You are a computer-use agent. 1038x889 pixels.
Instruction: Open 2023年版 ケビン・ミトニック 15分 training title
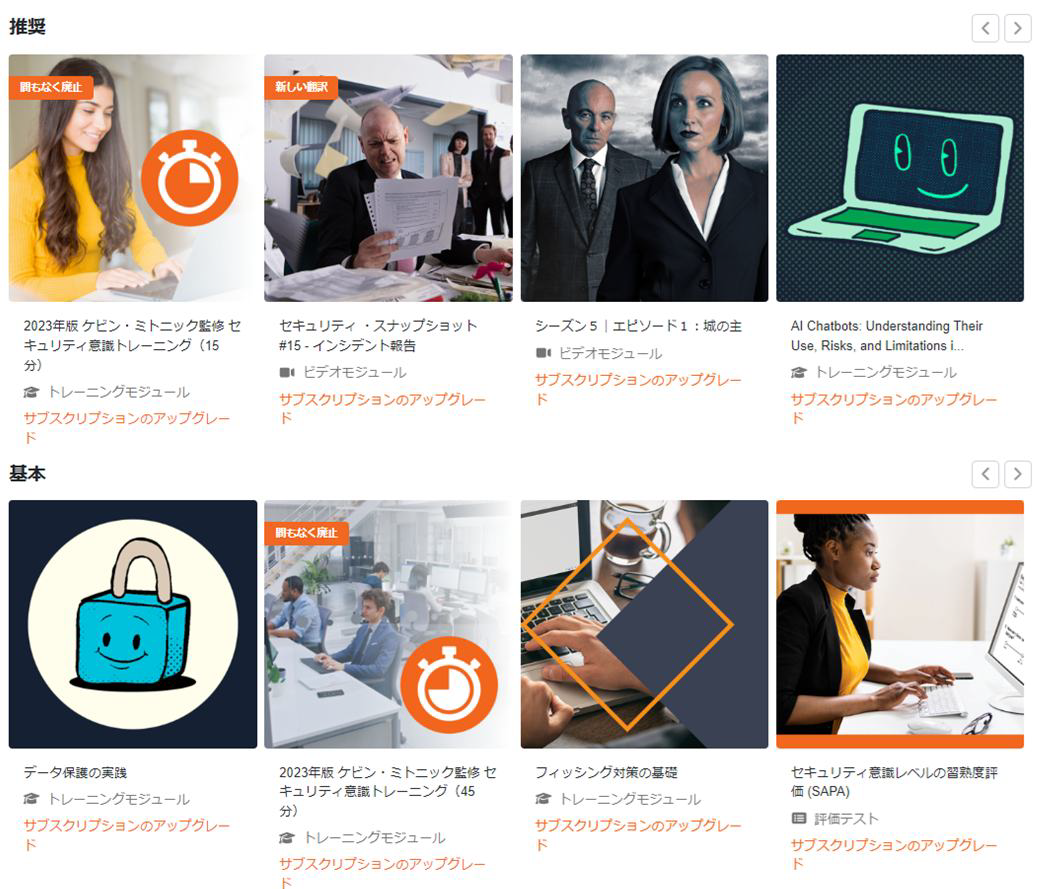click(x=132, y=345)
